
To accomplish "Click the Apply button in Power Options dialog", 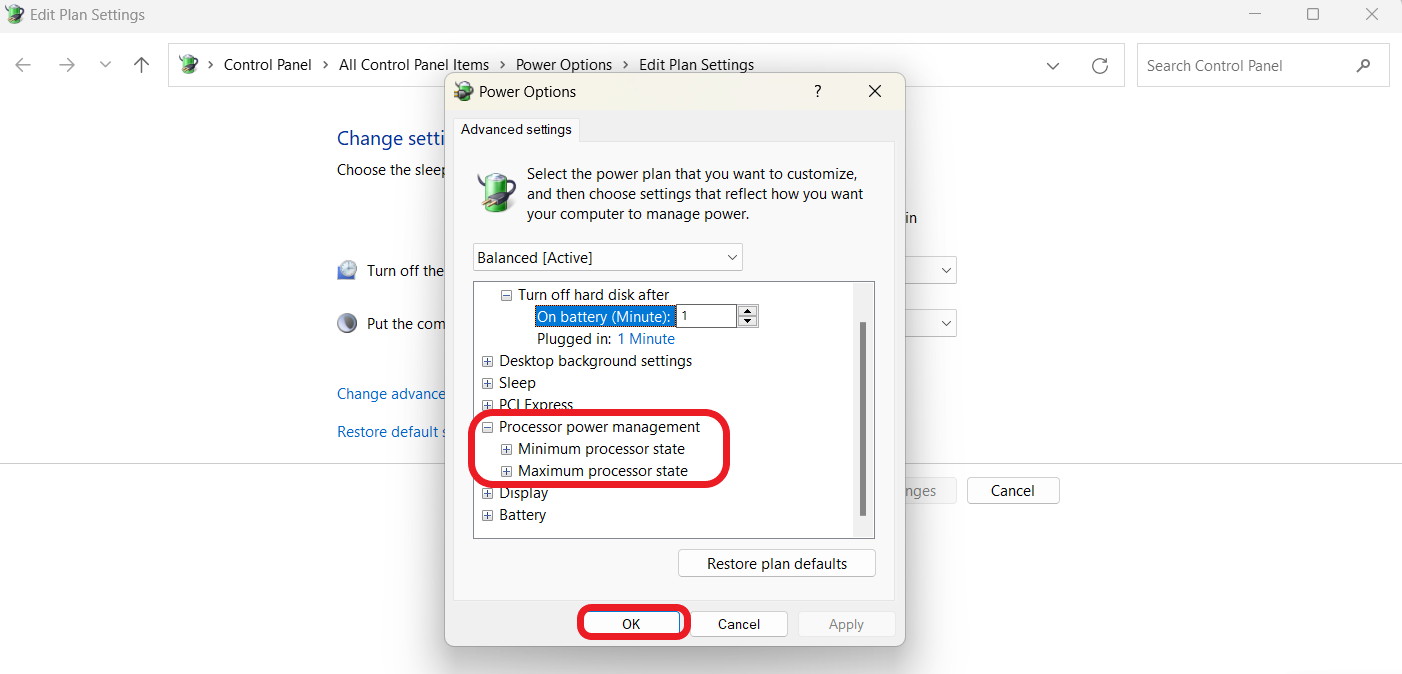I will pos(846,624).
